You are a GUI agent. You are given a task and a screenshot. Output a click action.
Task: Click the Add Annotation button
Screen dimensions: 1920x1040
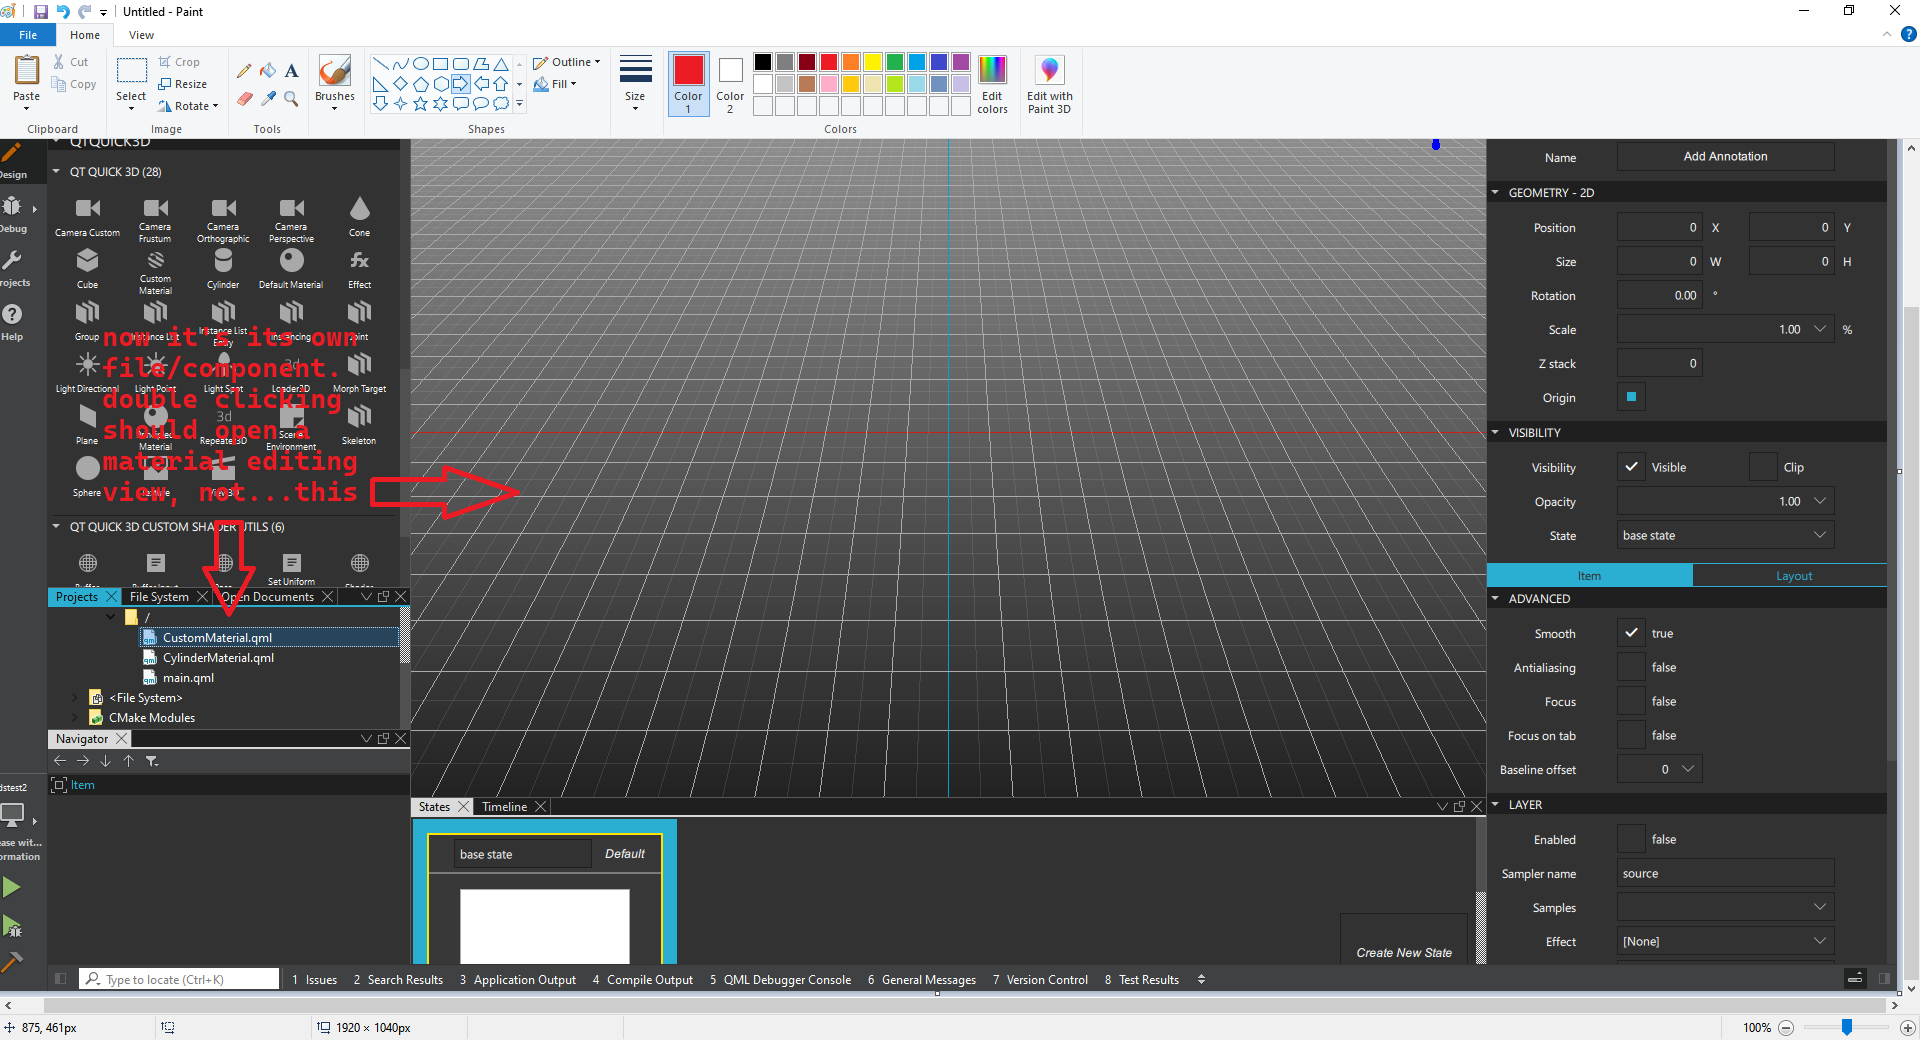tap(1725, 157)
